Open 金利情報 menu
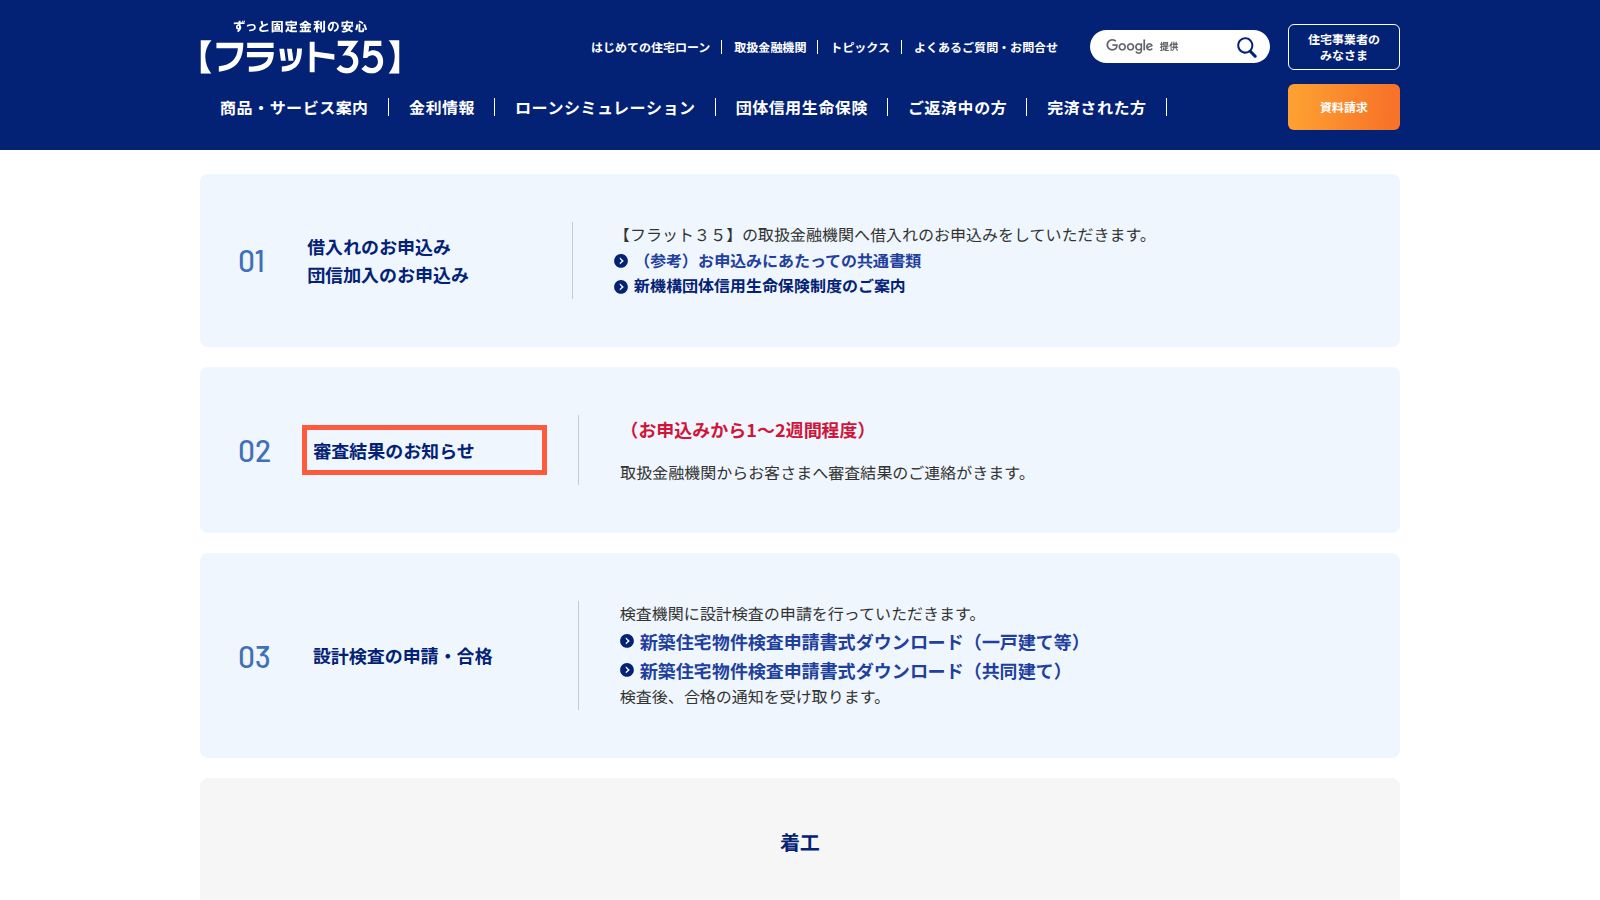Viewport: 1600px width, 900px height. (442, 108)
